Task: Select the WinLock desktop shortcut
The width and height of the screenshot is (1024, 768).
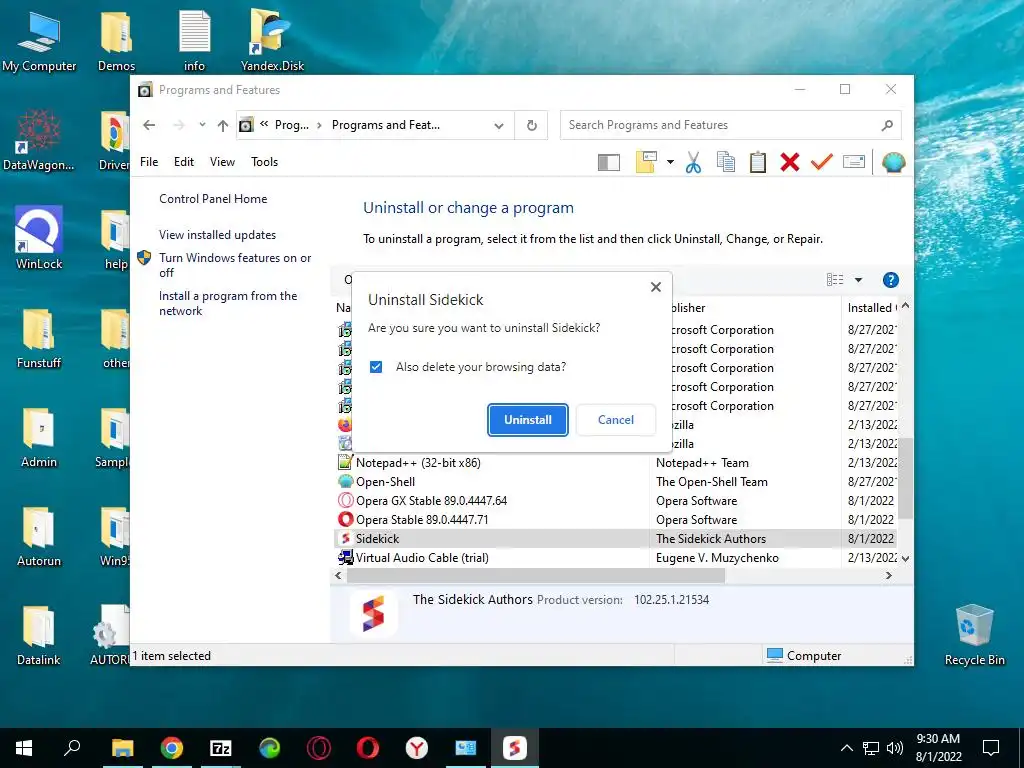Action: [x=39, y=238]
